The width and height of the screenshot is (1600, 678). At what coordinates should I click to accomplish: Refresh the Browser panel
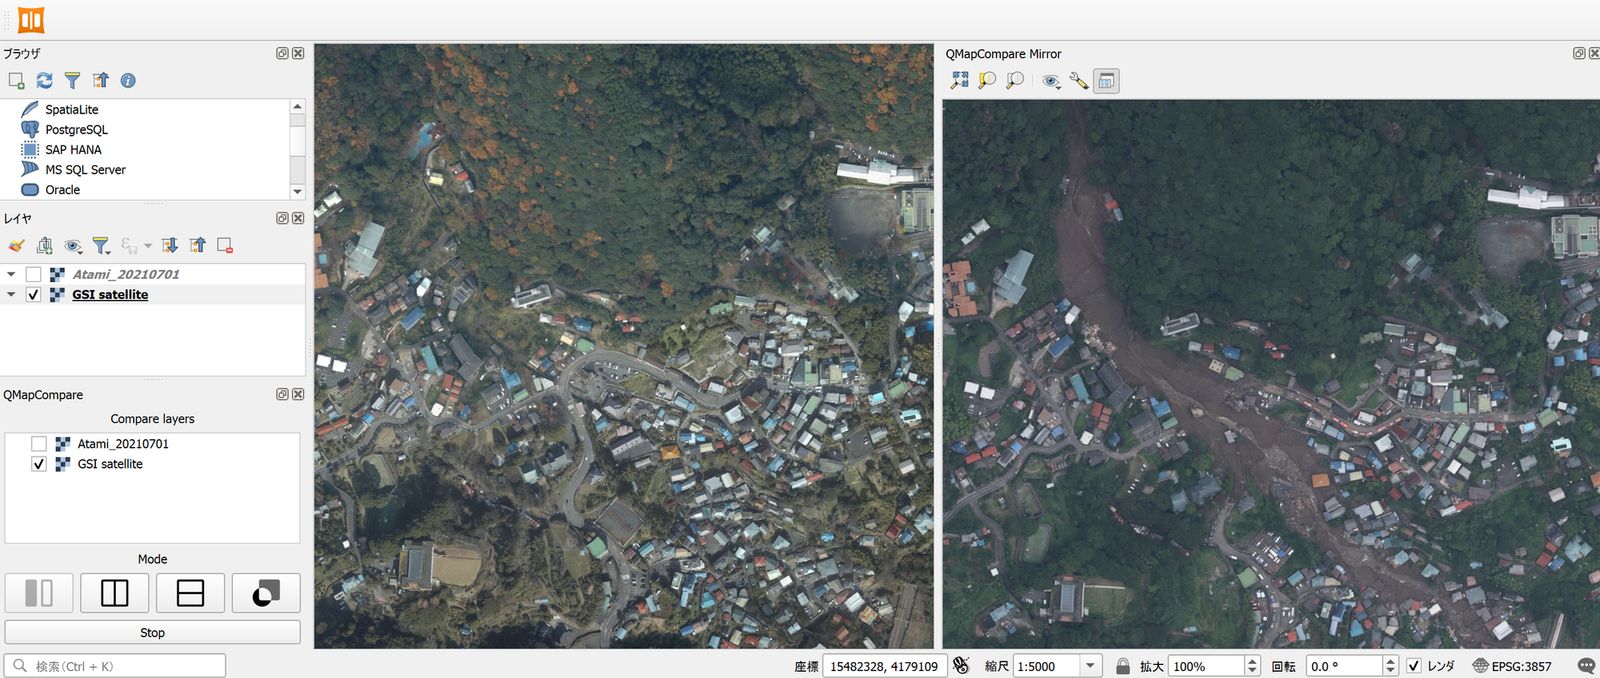tap(44, 80)
